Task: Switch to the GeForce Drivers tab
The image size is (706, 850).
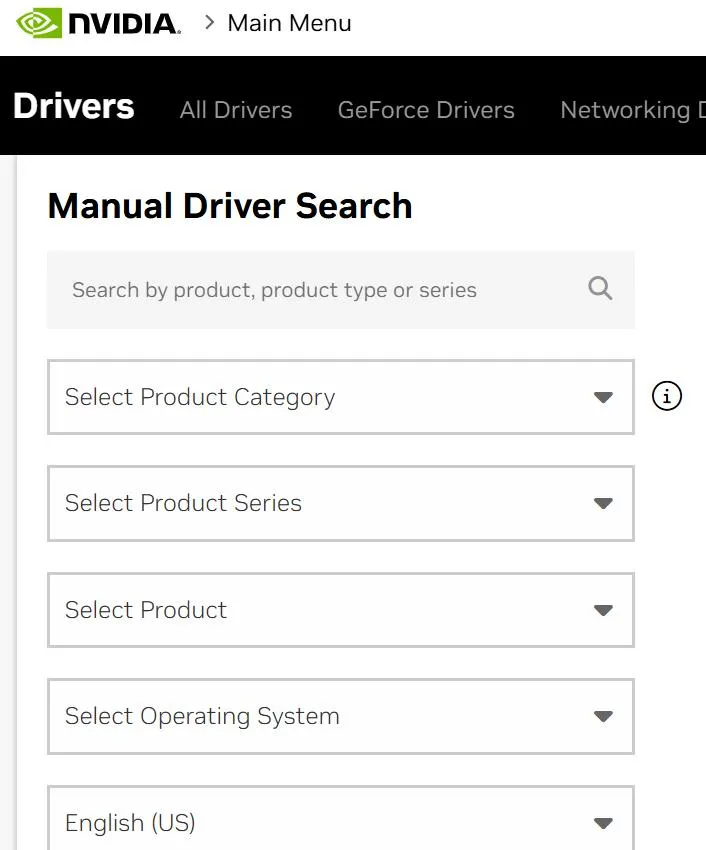Action: tap(426, 110)
